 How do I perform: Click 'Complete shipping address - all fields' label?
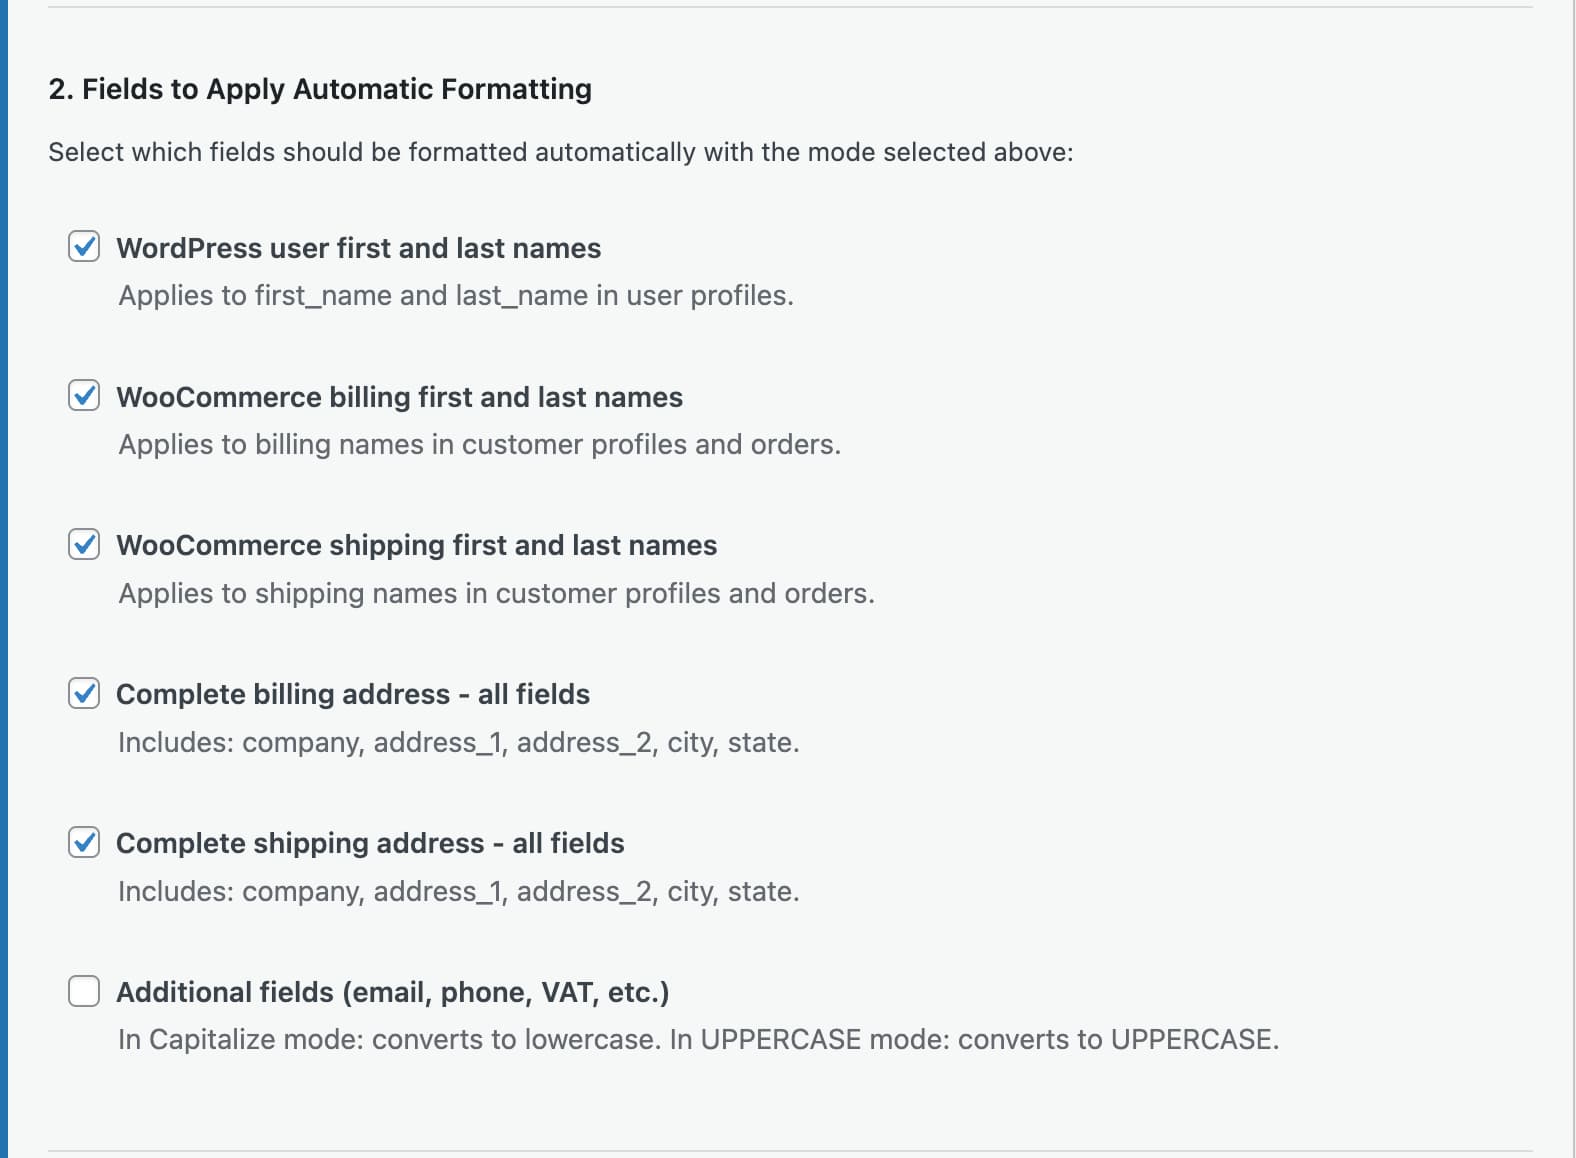pos(370,843)
